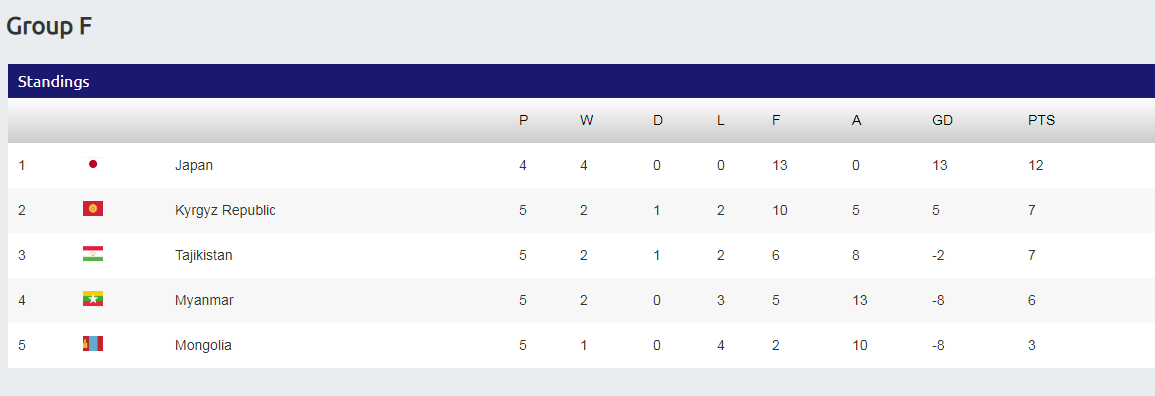Click the Kyrgyz Republic flag icon
Image resolution: width=1155 pixels, height=396 pixels.
(93, 209)
